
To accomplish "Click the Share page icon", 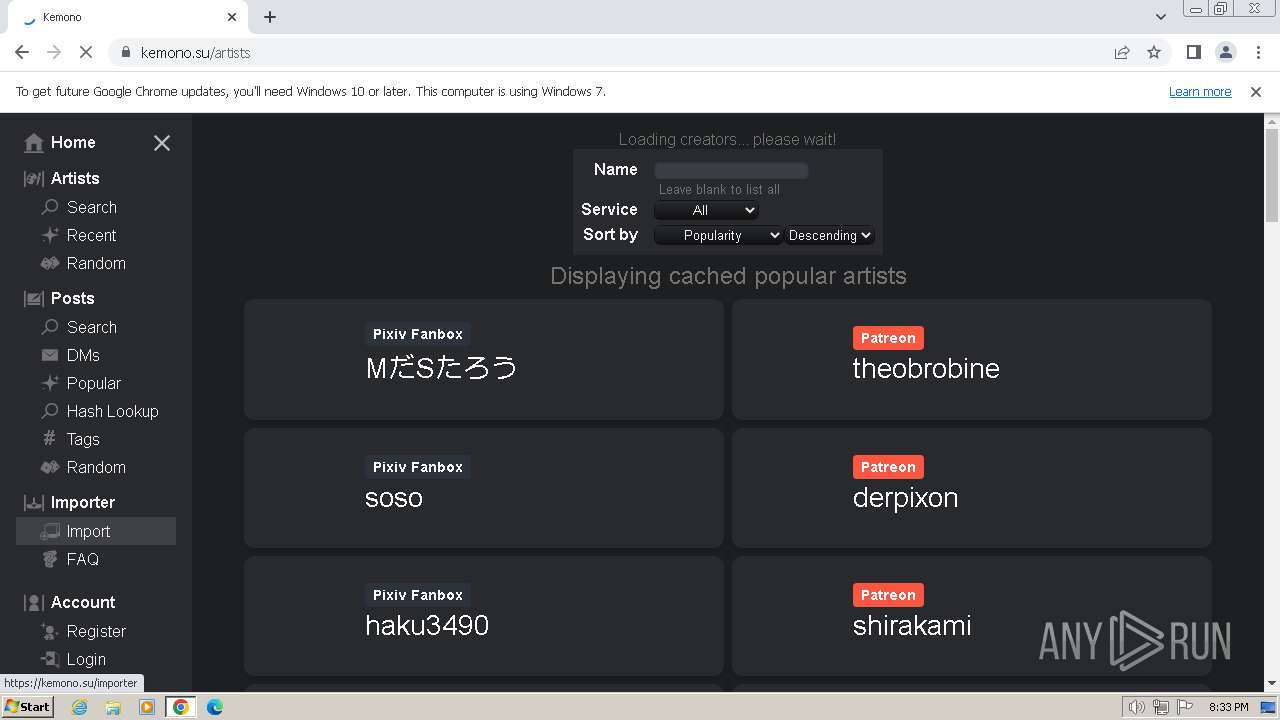I will pyautogui.click(x=1122, y=52).
